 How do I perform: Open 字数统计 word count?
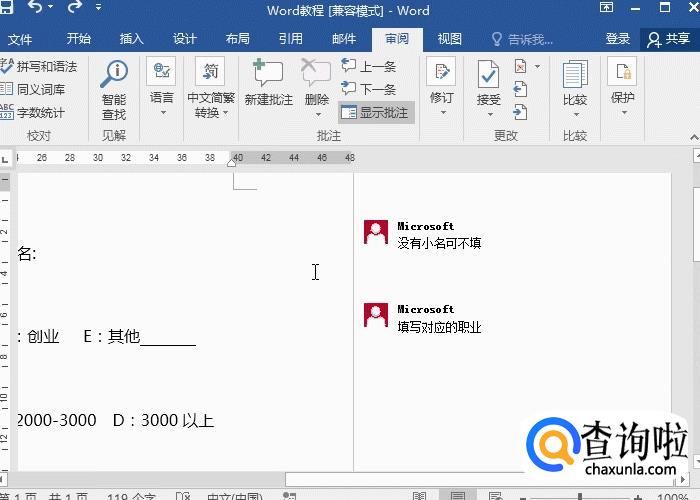coord(33,112)
